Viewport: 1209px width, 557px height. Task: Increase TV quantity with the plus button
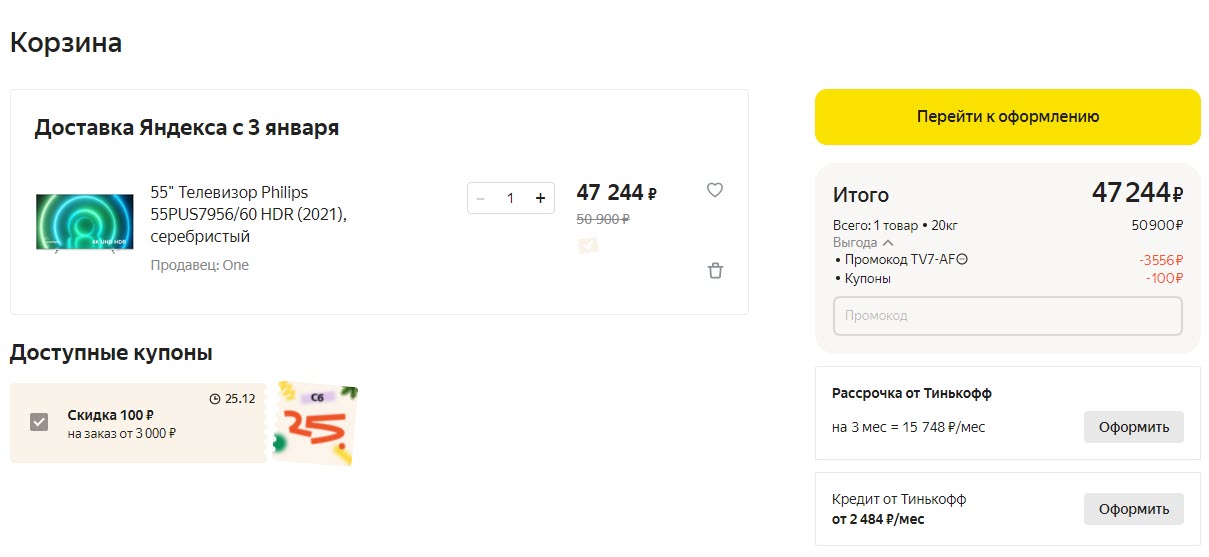[x=540, y=198]
